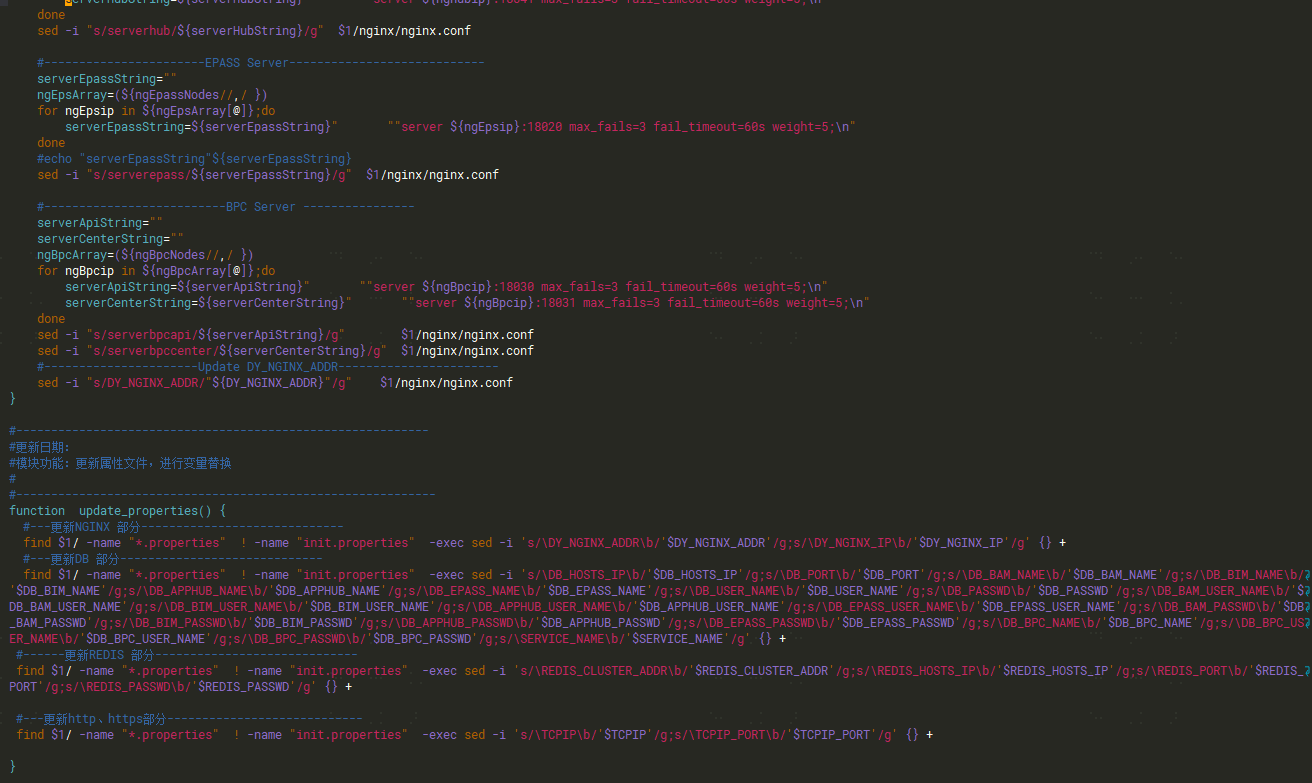Click the BPC Server comment line

point(225,207)
